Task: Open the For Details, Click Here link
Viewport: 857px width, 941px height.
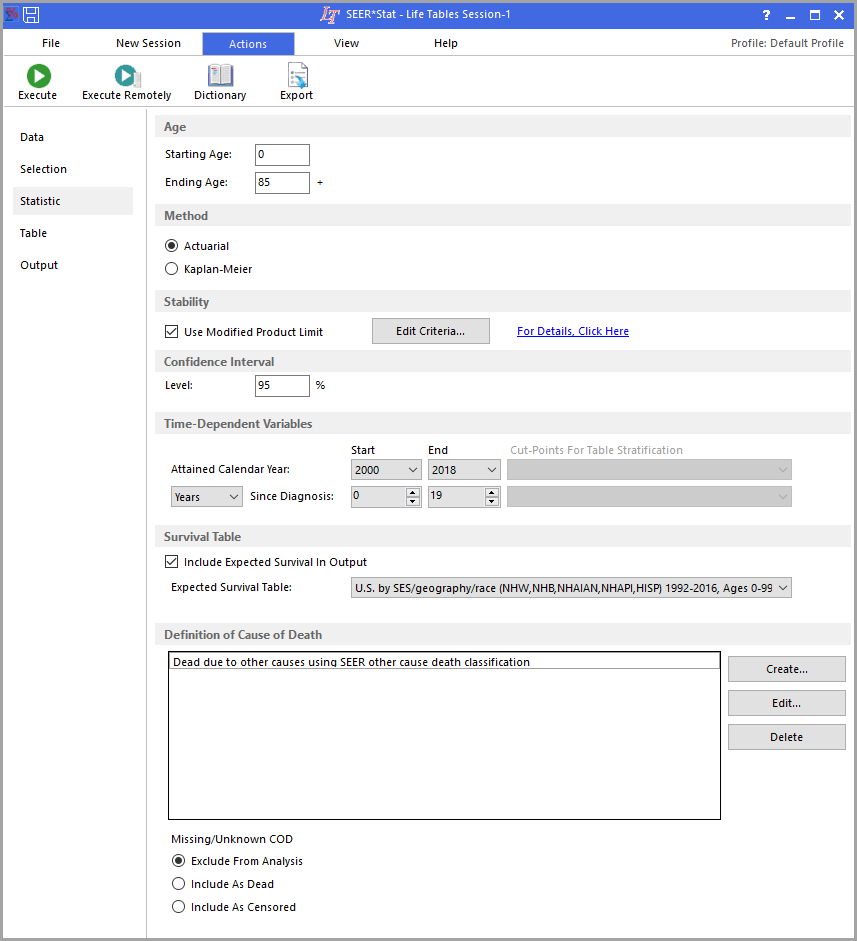Action: click(572, 330)
